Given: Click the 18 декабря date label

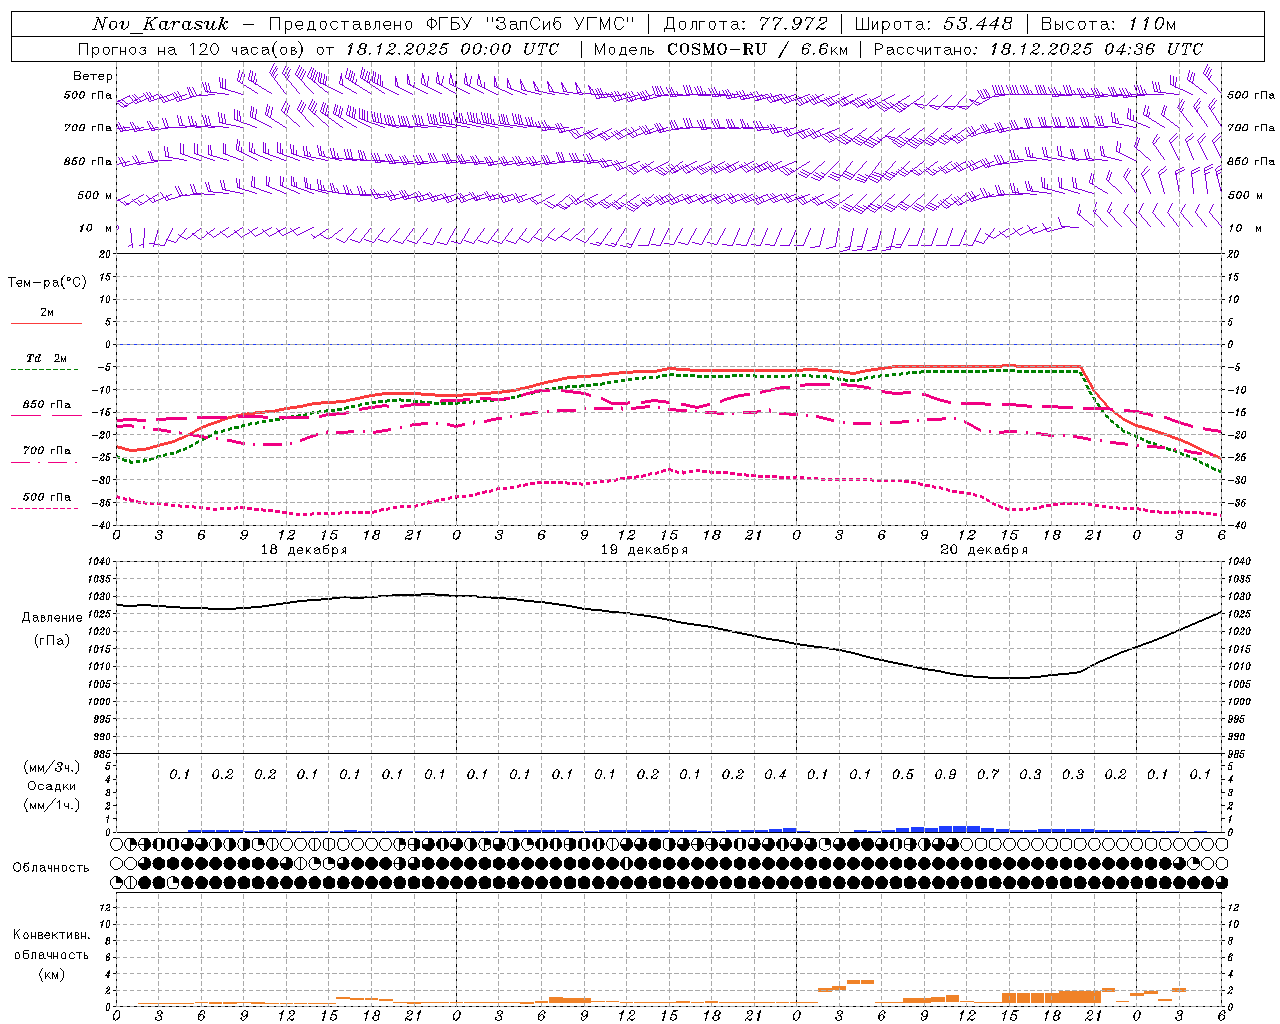Looking at the screenshot, I should [x=304, y=550].
